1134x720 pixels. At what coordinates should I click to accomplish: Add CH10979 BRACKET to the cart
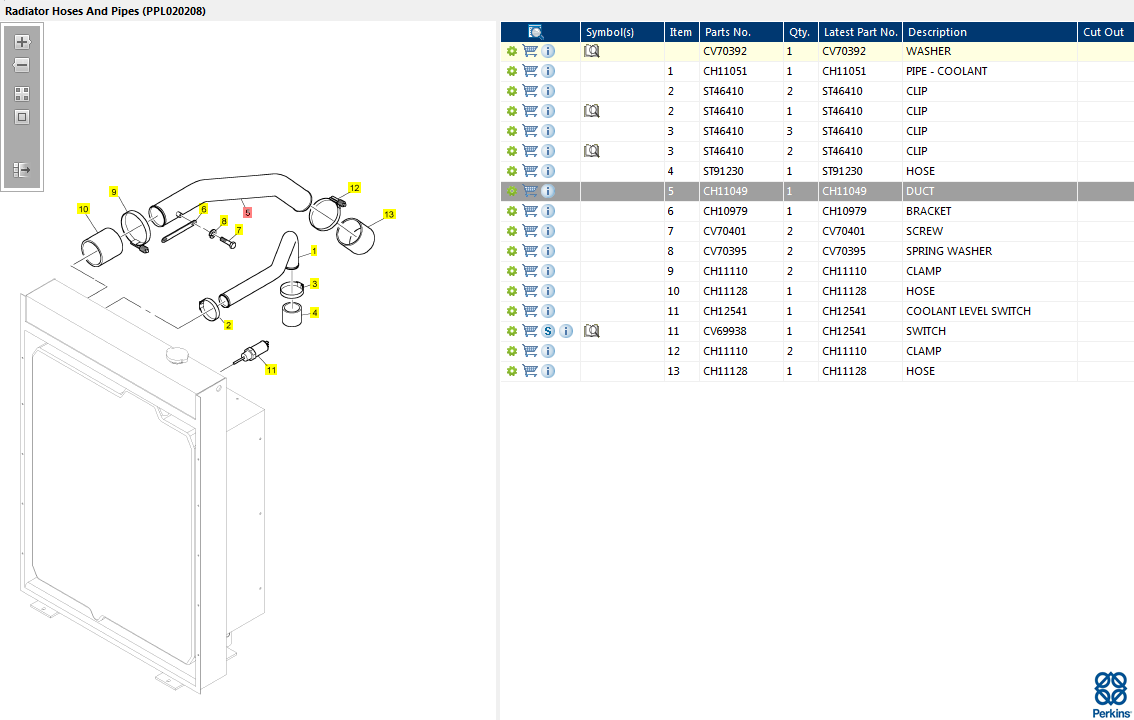point(530,211)
